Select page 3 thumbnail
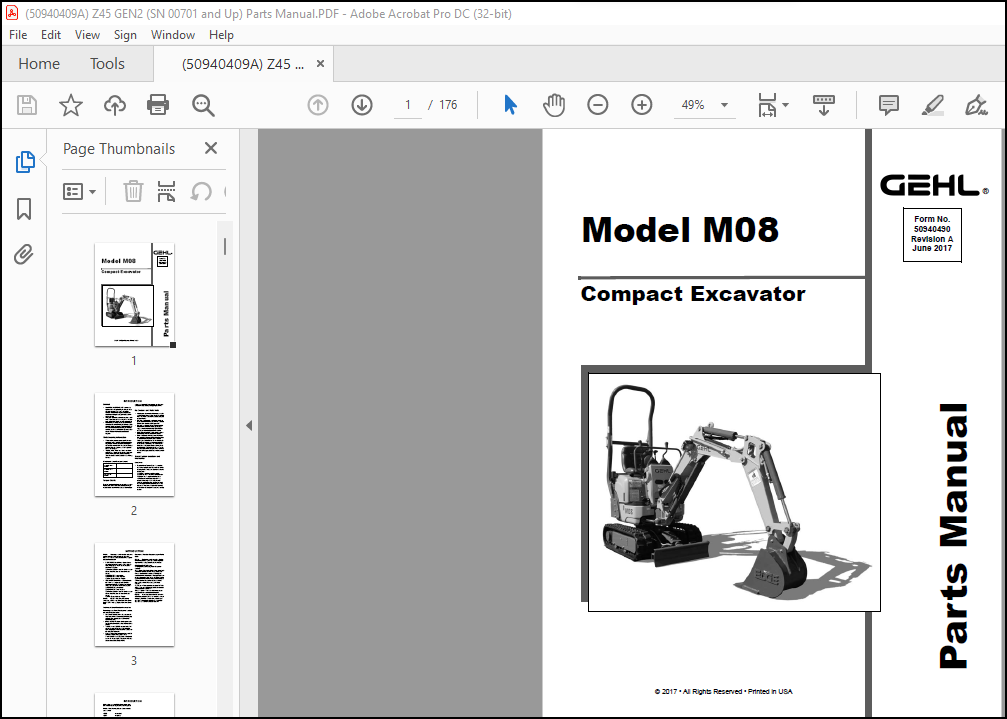1007x719 pixels. click(134, 594)
